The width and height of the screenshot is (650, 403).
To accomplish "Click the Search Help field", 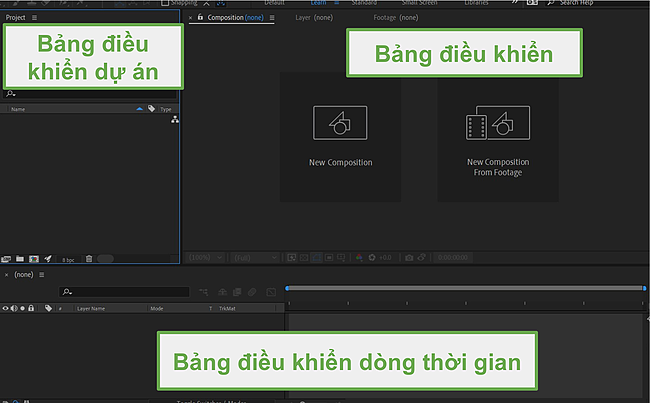I will point(576,2).
